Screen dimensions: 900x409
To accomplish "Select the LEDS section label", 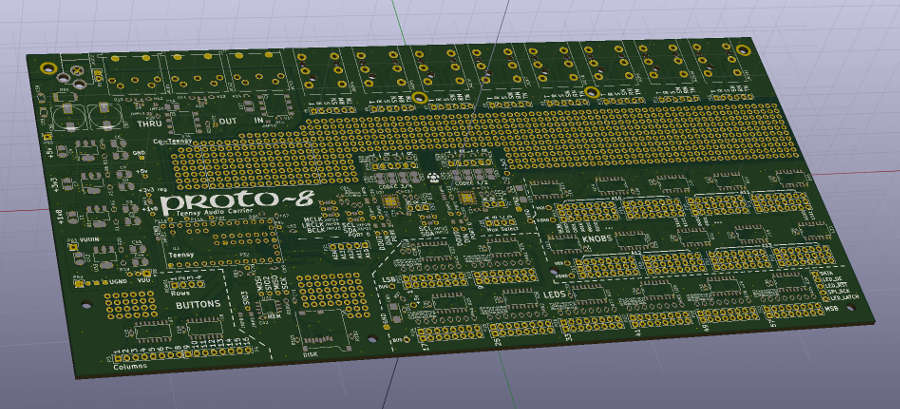I will 555,295.
